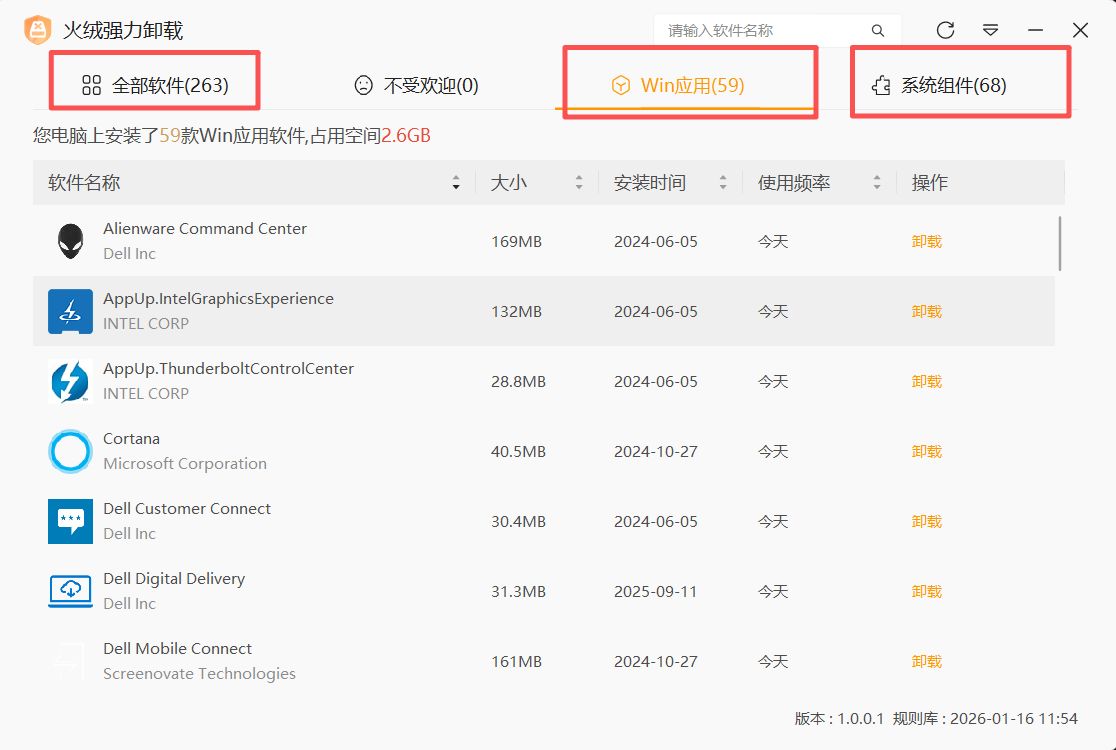Click the system components puzzle icon
1116x750 pixels.
[x=881, y=85]
